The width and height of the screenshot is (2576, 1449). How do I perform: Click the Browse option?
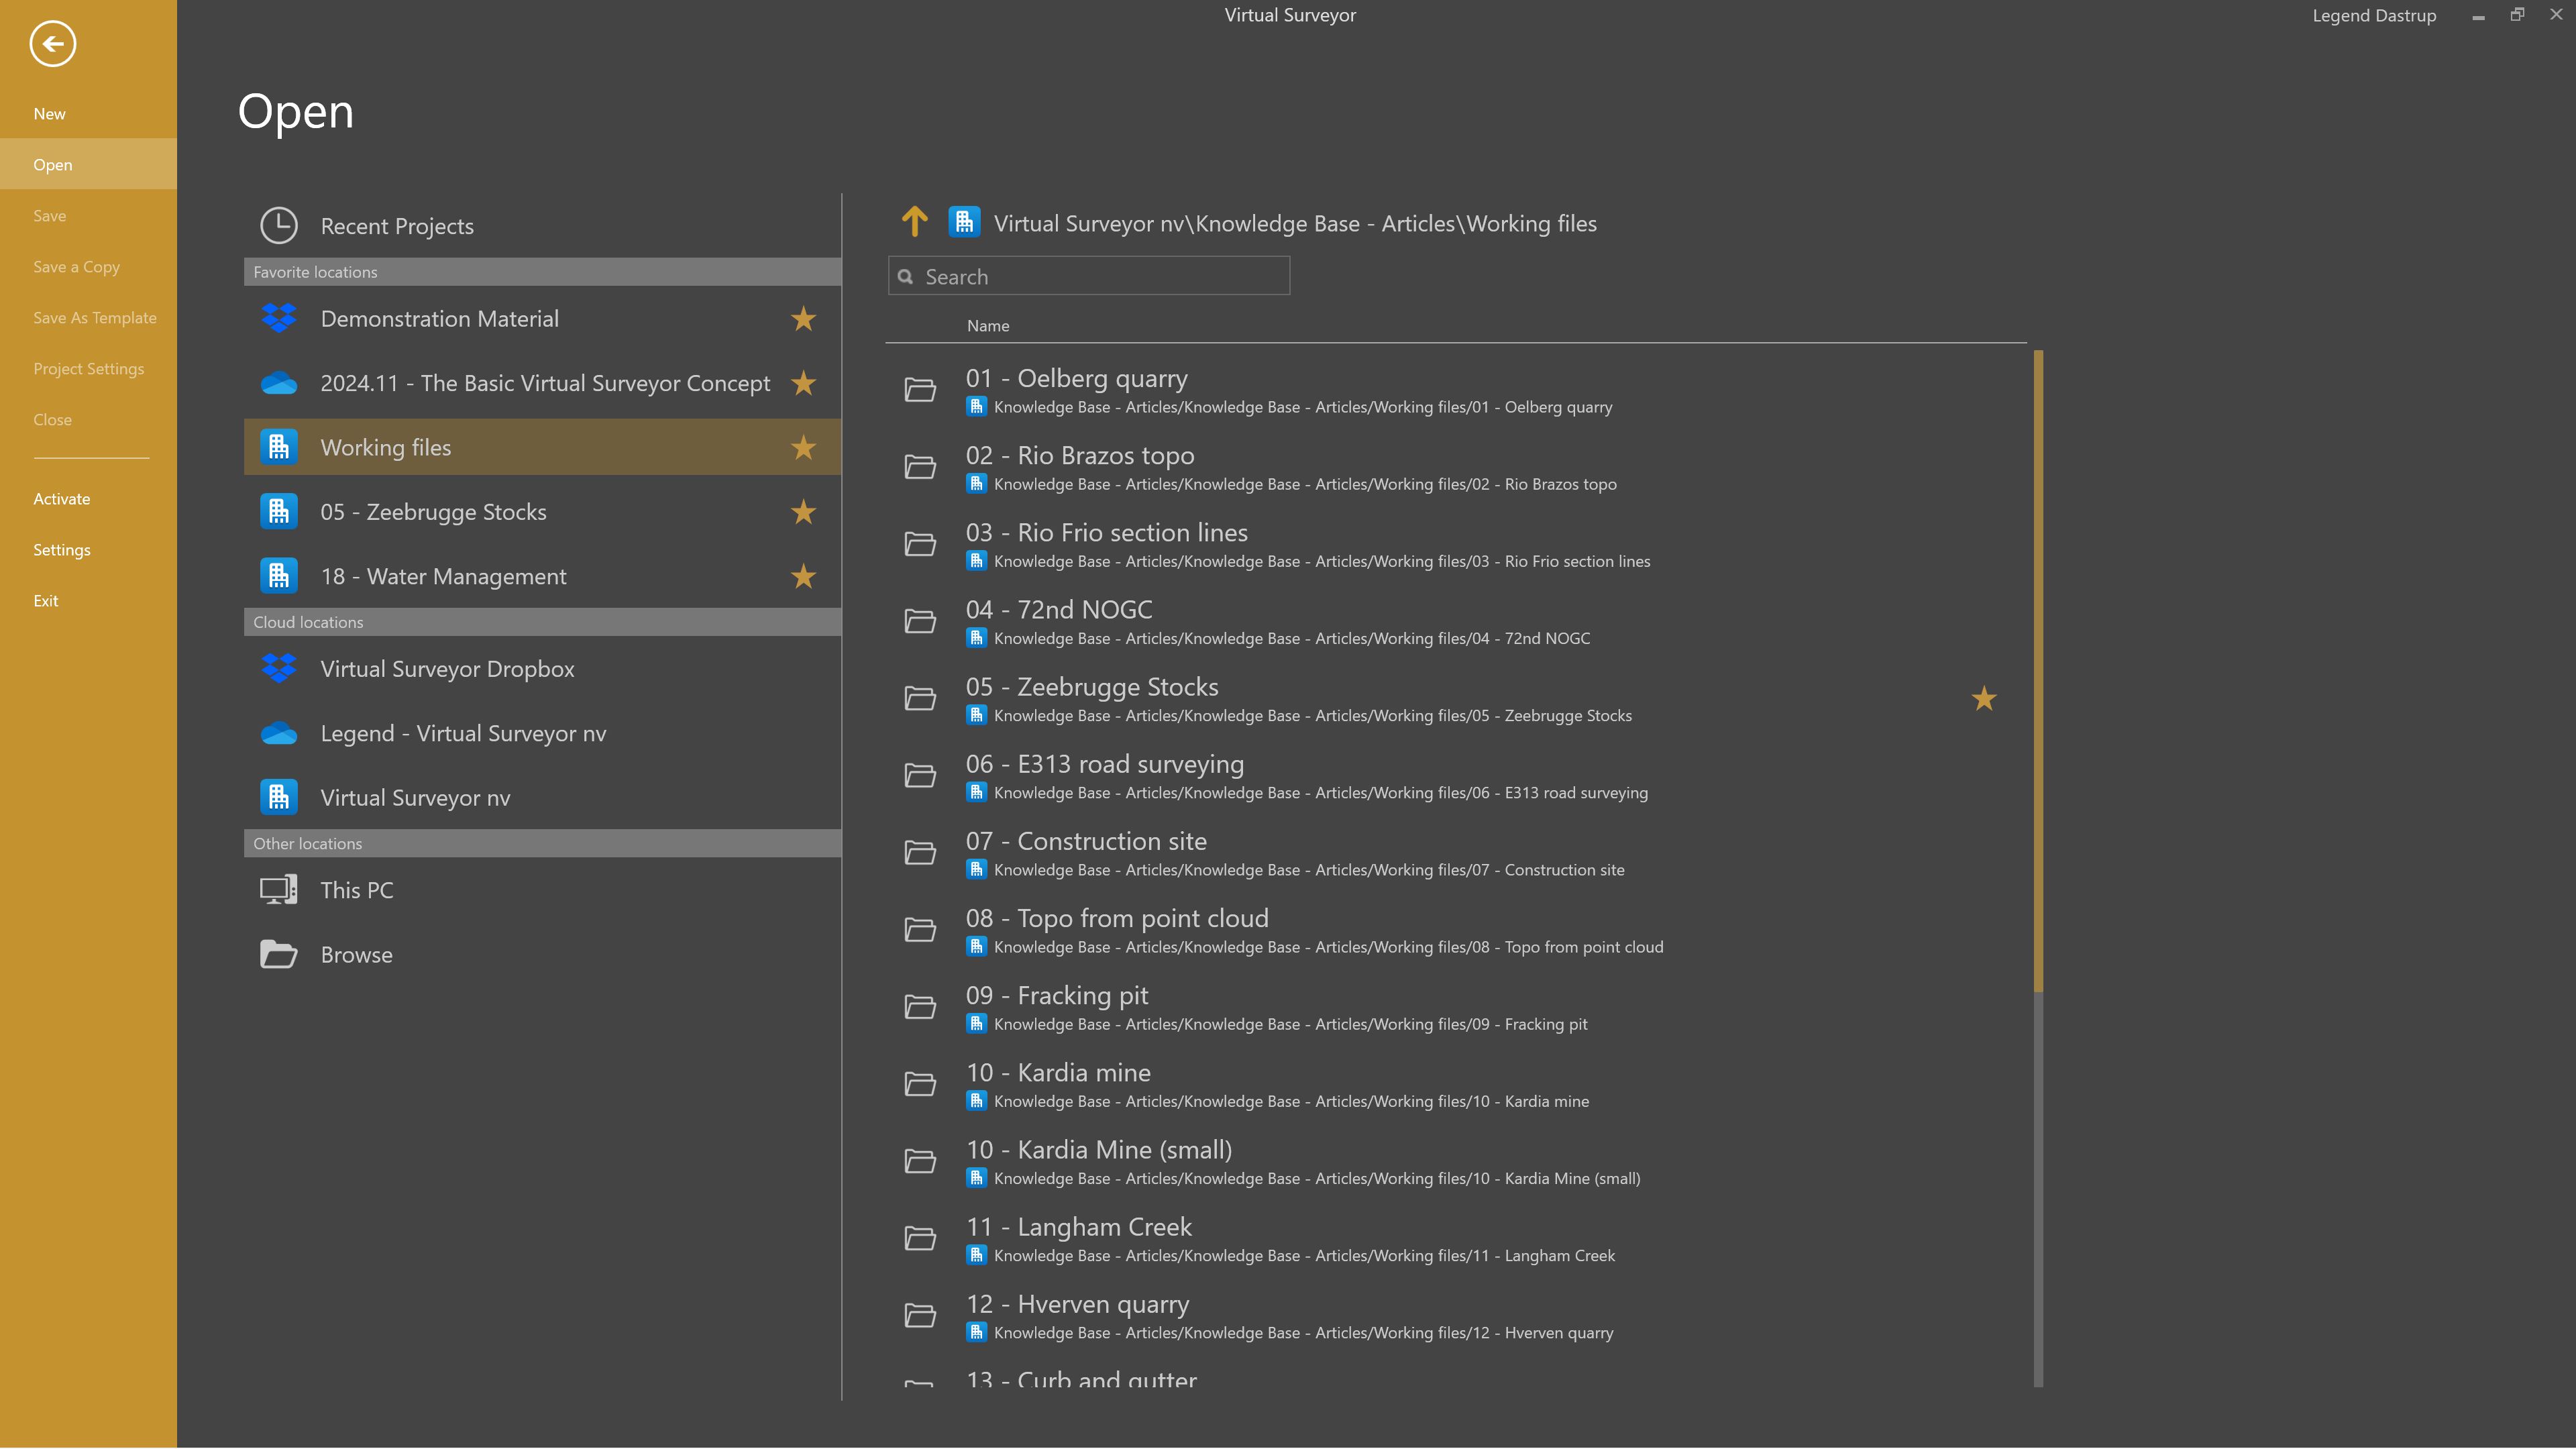pyautogui.click(x=356, y=954)
